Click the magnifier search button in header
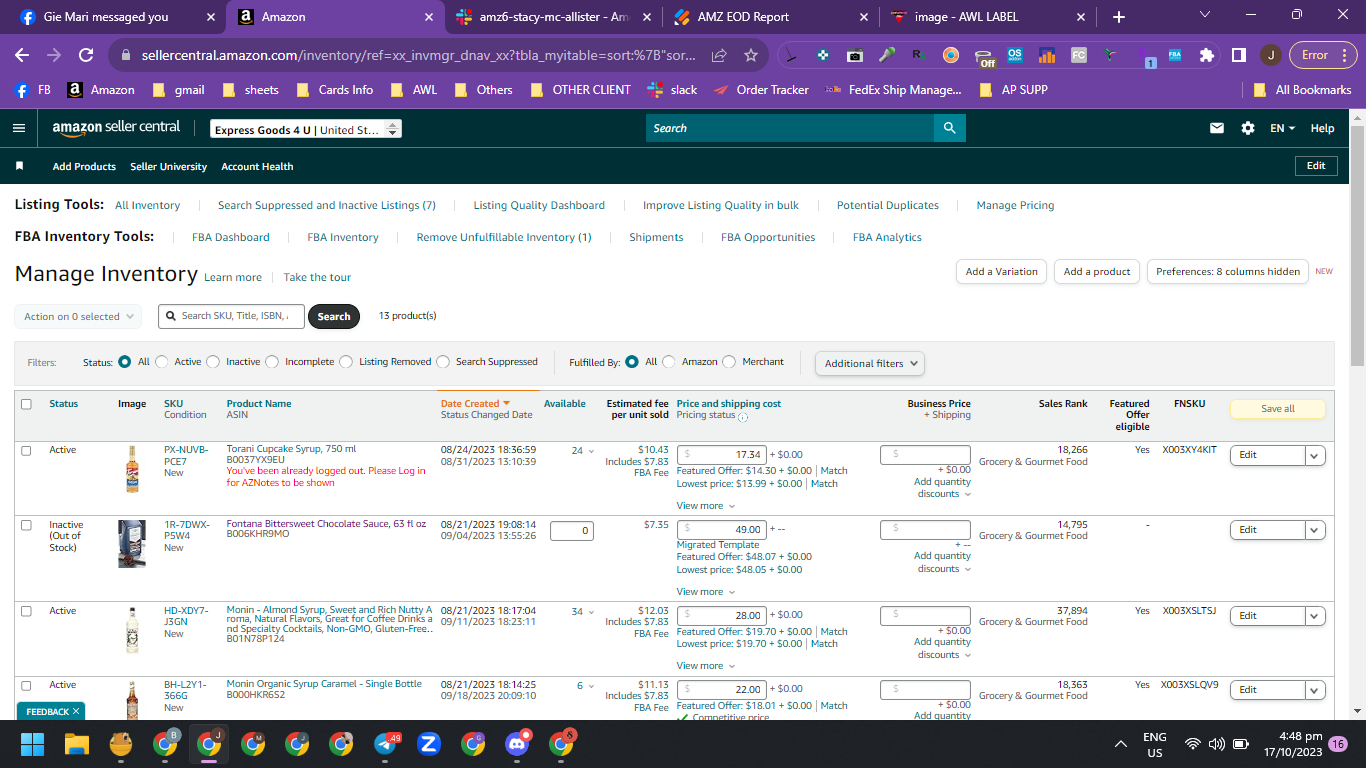This screenshot has width=1366, height=768. [x=949, y=128]
